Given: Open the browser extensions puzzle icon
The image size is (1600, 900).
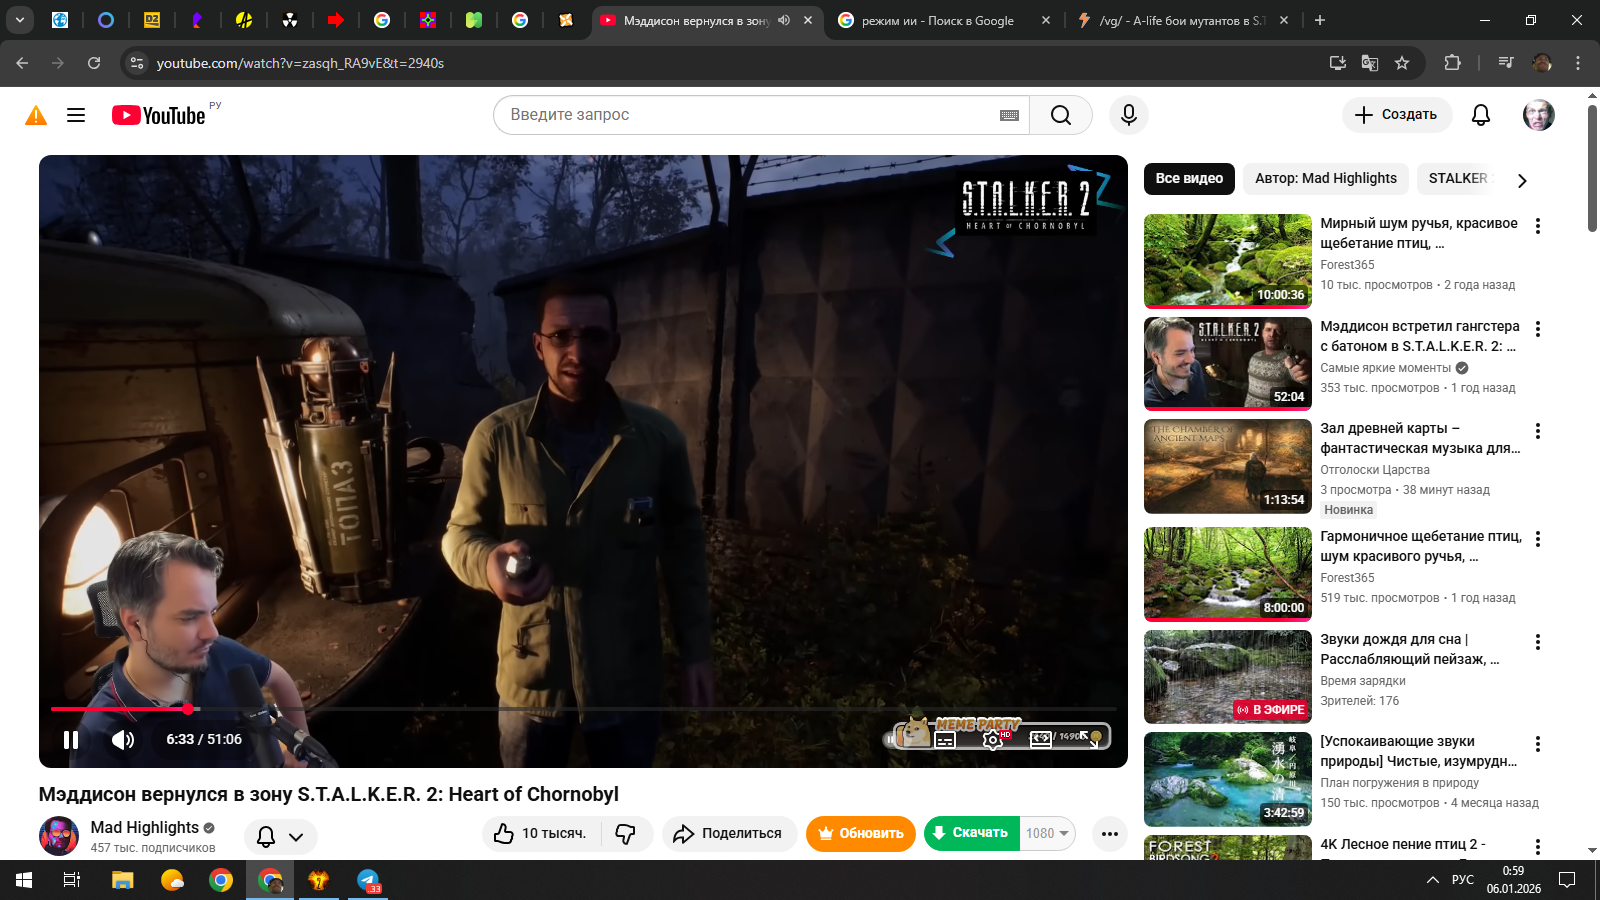Looking at the screenshot, I should (1453, 63).
